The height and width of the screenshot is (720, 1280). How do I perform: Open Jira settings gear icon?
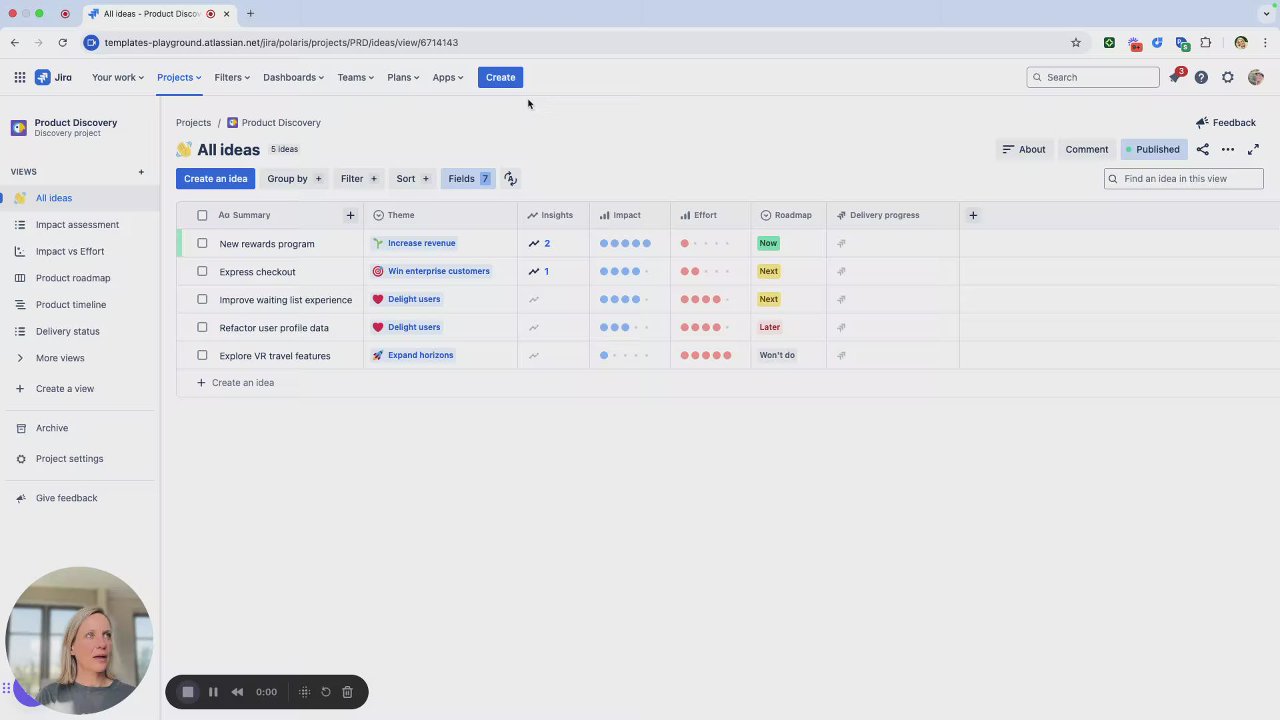(1228, 77)
